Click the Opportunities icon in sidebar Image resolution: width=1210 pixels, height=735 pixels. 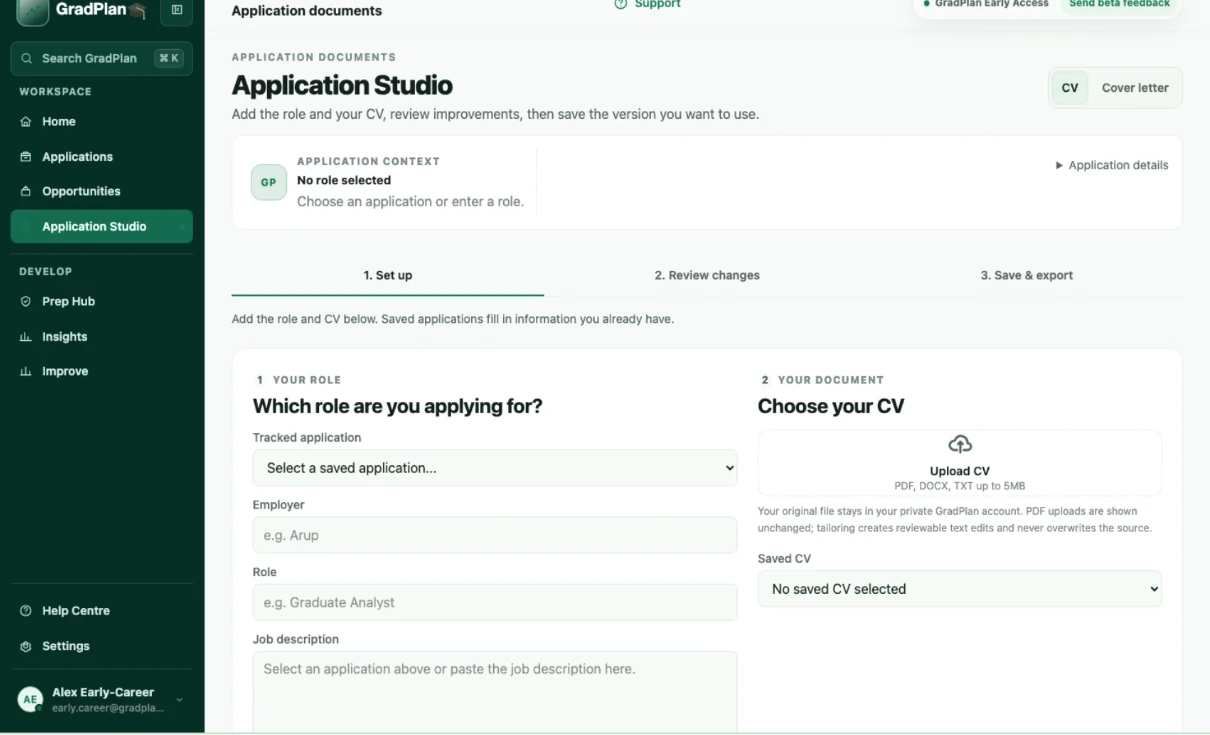tap(26, 192)
